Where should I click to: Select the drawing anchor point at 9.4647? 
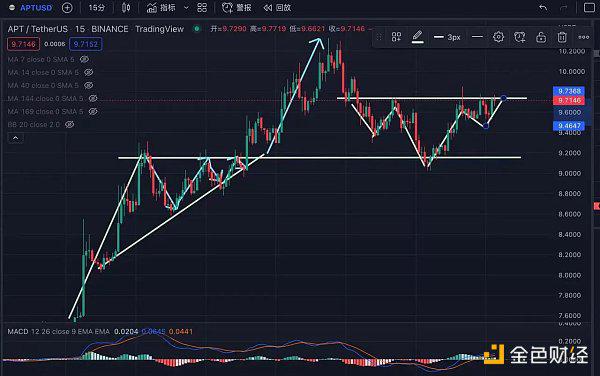(486, 126)
